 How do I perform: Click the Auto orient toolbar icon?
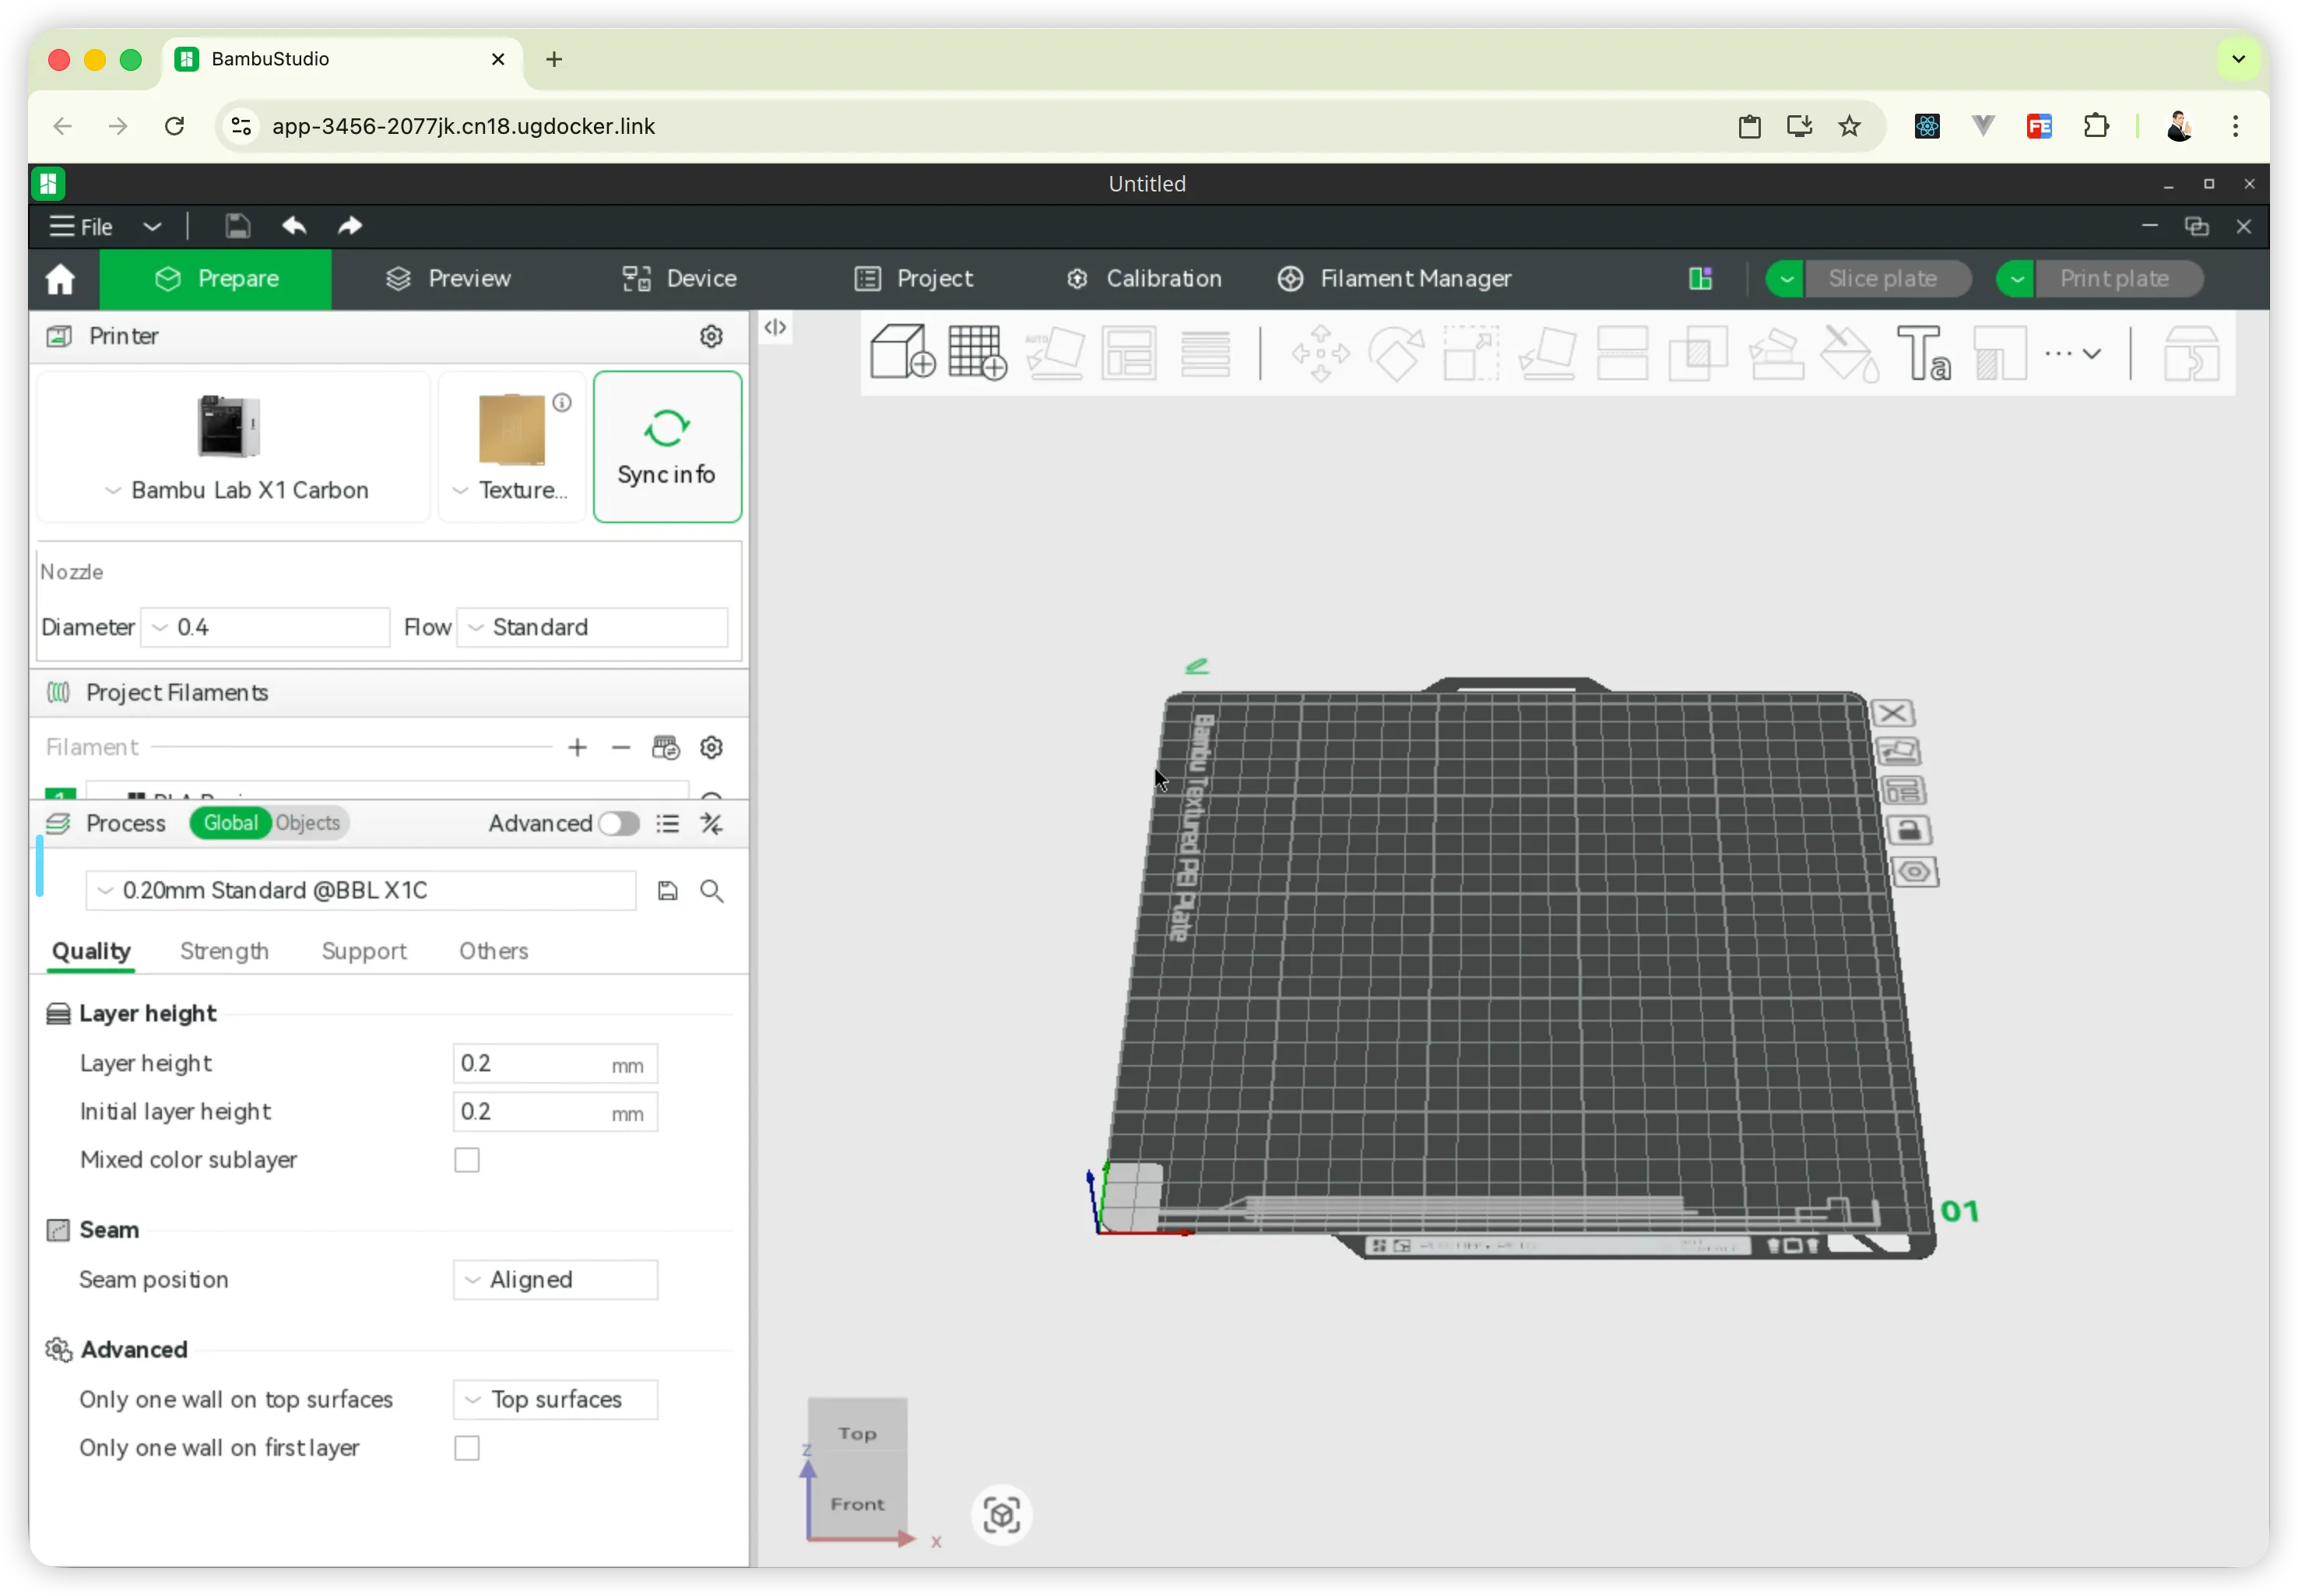pos(1055,352)
